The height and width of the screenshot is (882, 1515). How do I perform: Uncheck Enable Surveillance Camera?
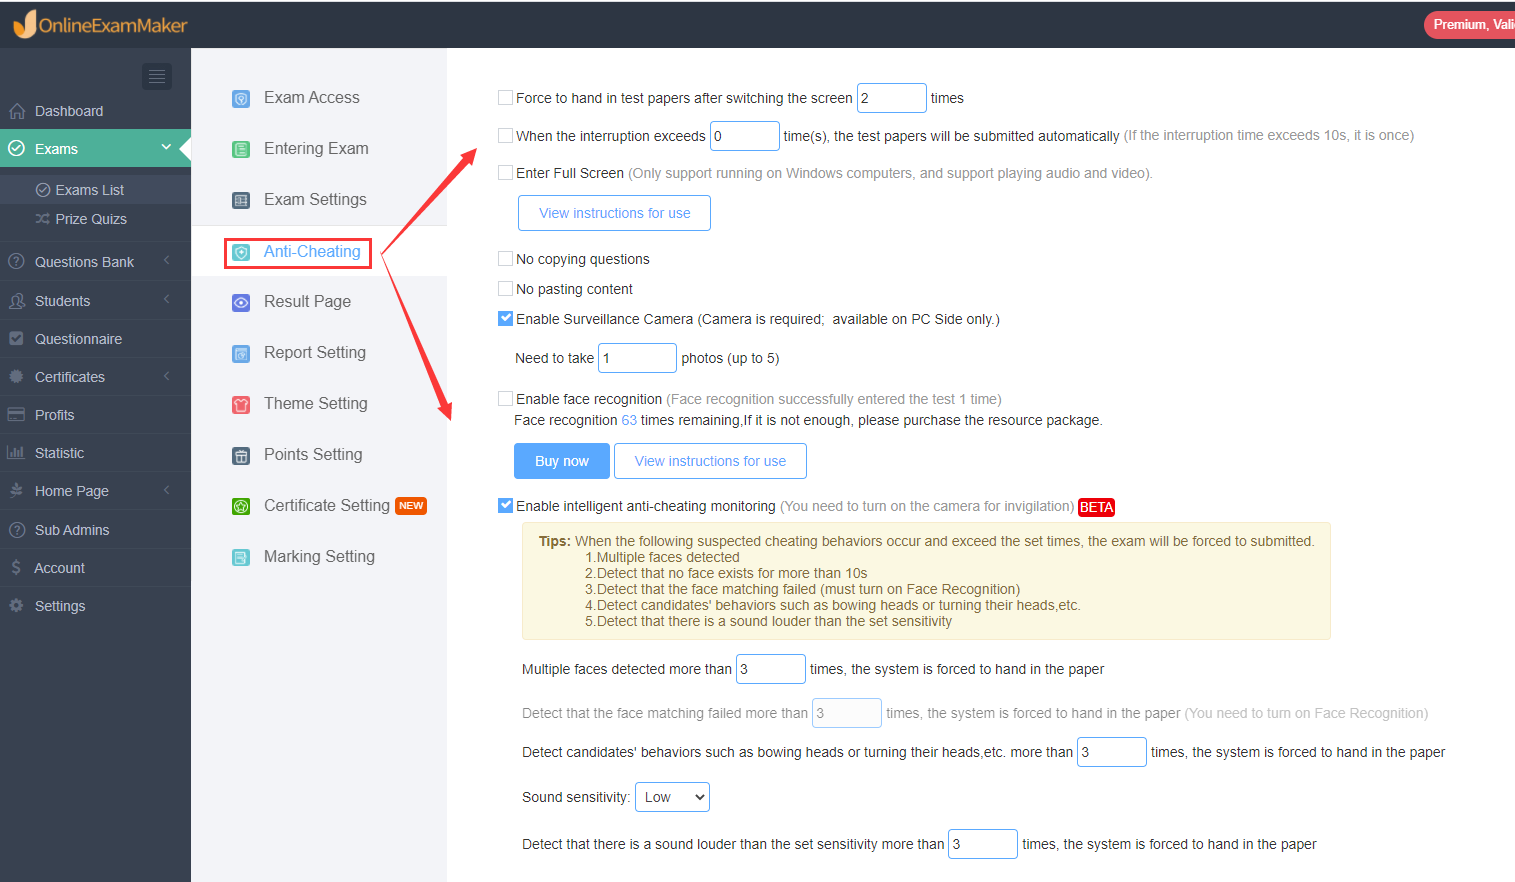pyautogui.click(x=506, y=319)
